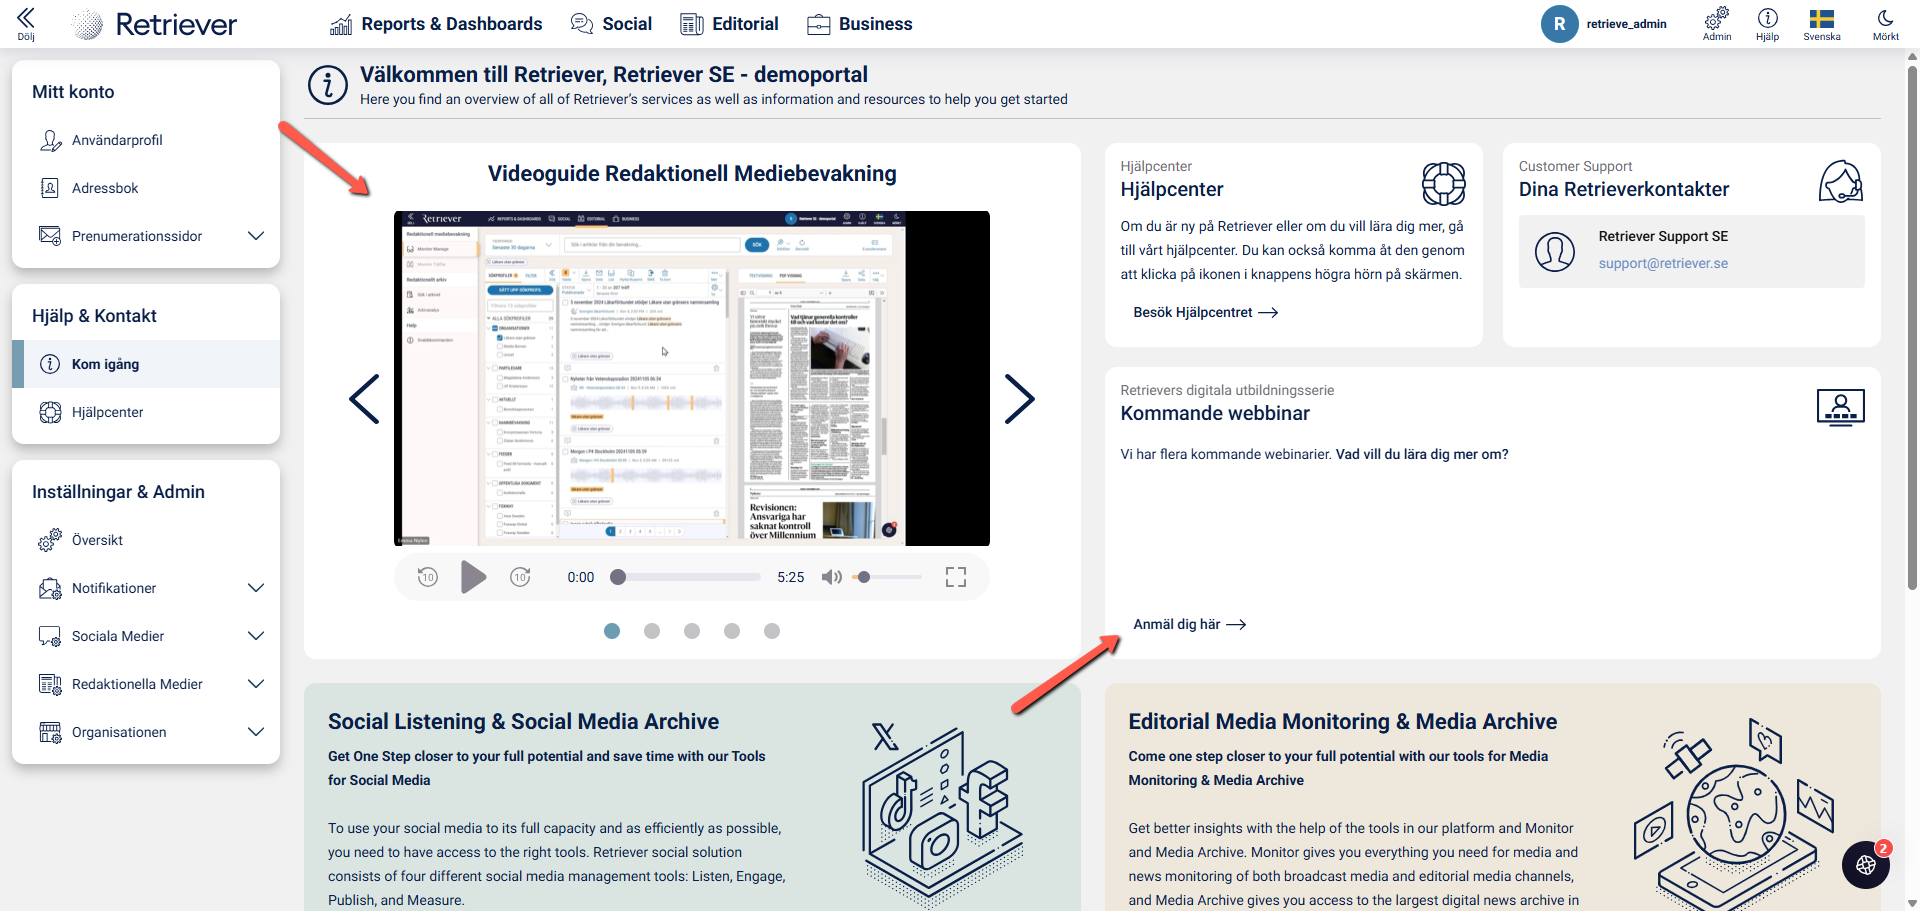Viewport: 1920px width, 911px height.
Task: Click the Prenumerationssidor envelope icon
Action: [x=50, y=236]
